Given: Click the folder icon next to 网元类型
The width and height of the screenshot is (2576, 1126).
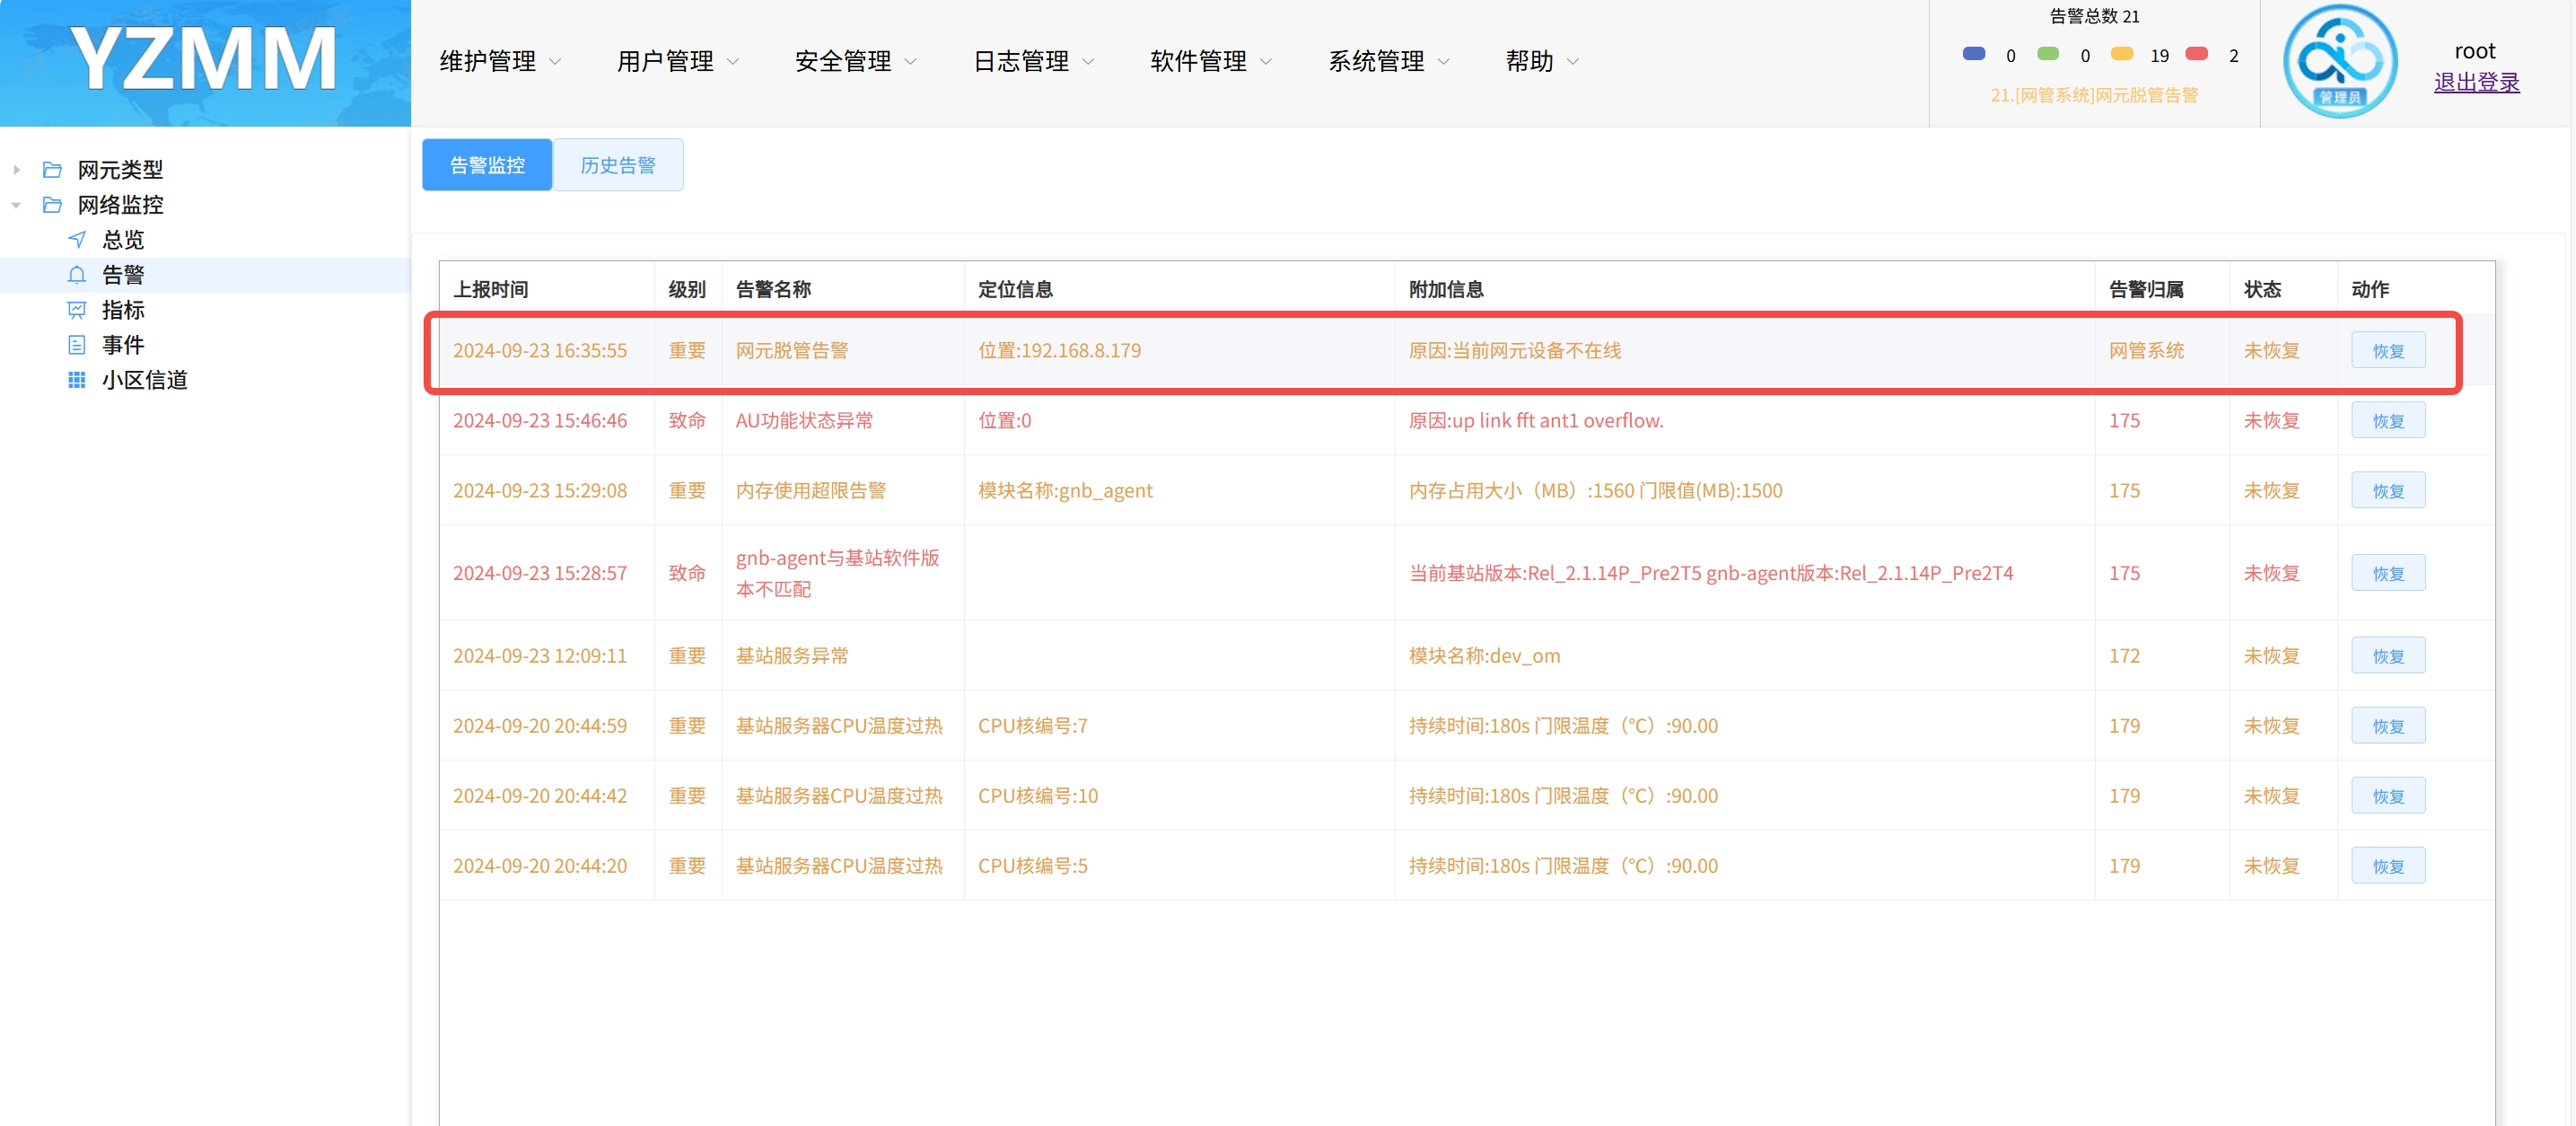Looking at the screenshot, I should coord(53,170).
